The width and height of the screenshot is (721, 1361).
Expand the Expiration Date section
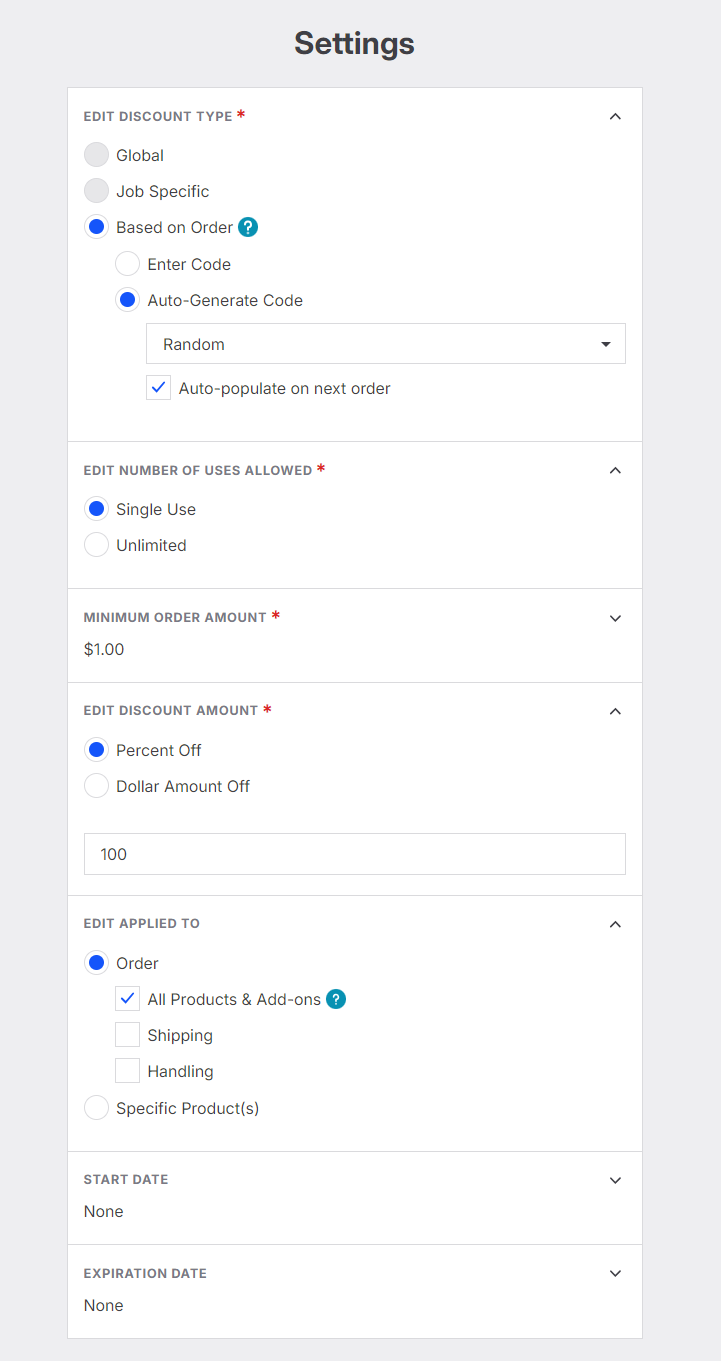pos(615,1273)
